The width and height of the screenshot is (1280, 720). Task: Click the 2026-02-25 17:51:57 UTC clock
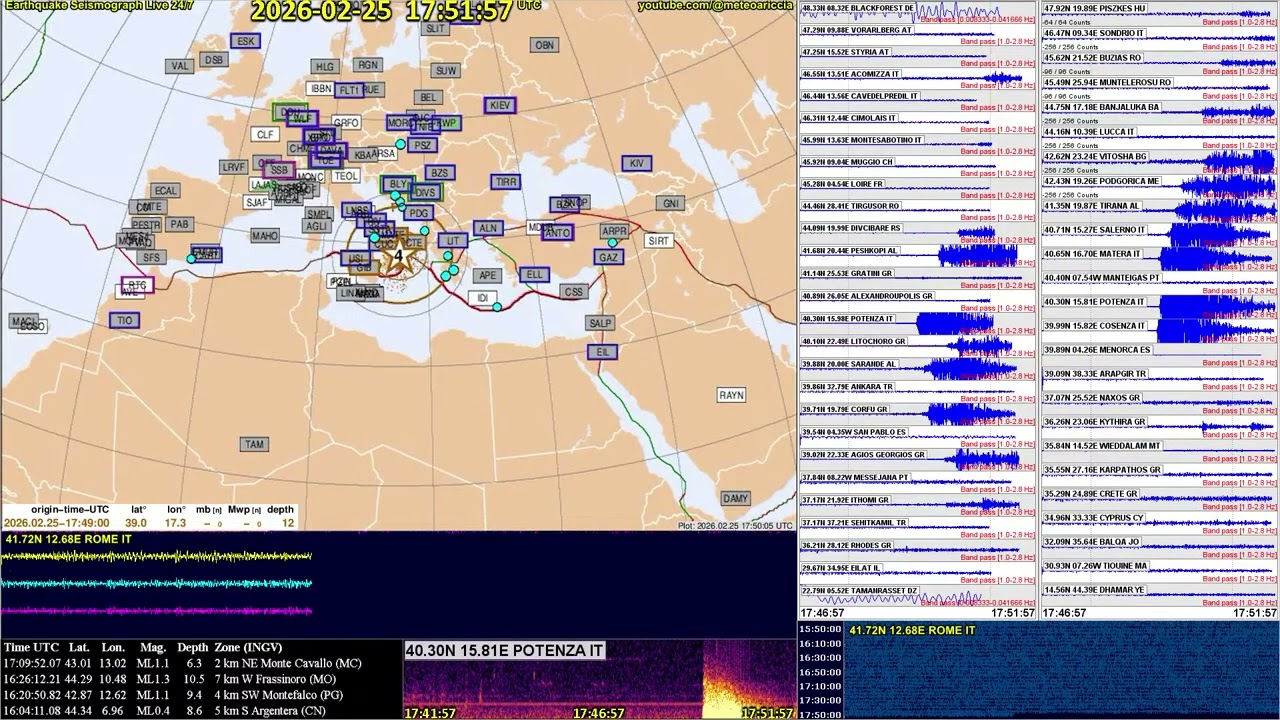395,11
